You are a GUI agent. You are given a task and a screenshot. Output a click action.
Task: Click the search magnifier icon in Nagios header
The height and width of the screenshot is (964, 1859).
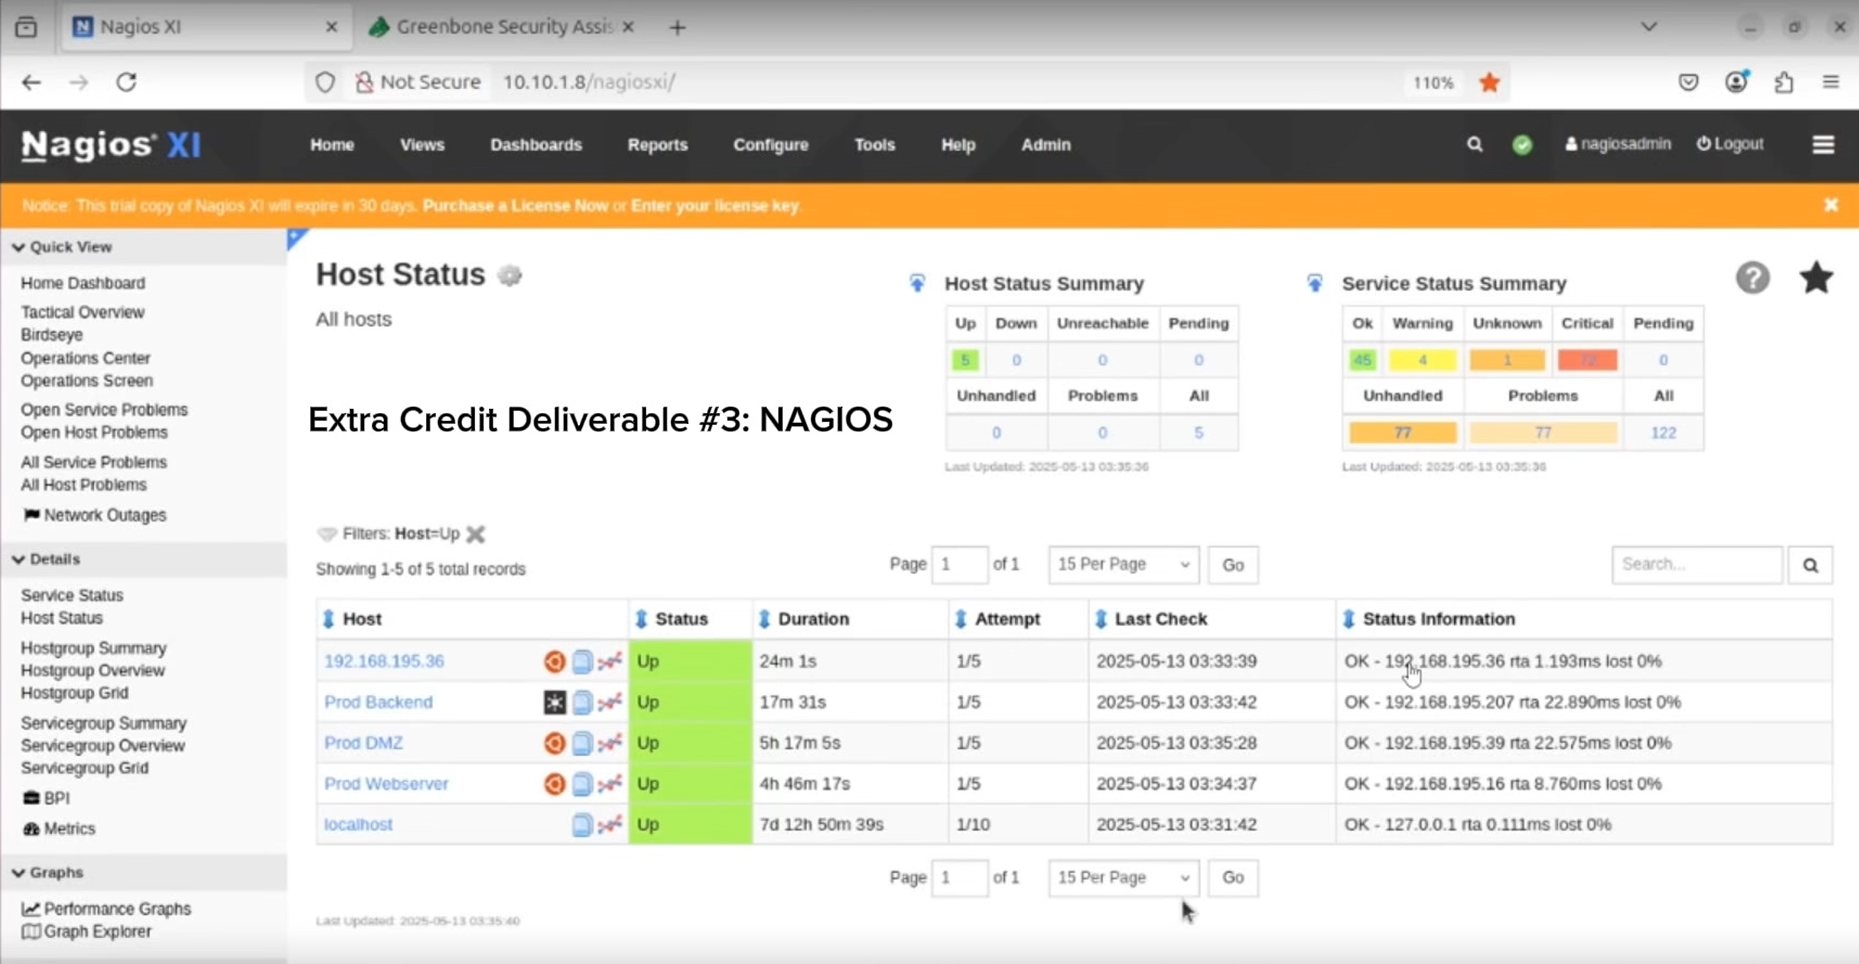click(1474, 145)
